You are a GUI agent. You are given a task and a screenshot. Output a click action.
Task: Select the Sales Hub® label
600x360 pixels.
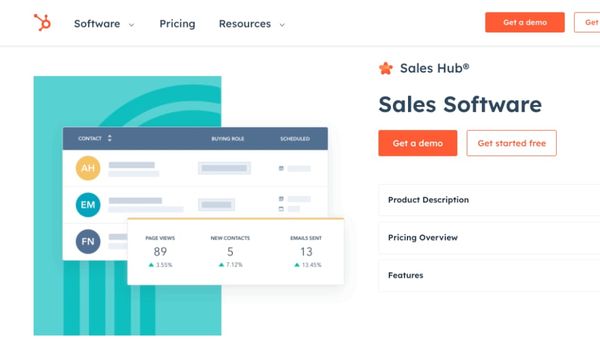[x=434, y=68]
